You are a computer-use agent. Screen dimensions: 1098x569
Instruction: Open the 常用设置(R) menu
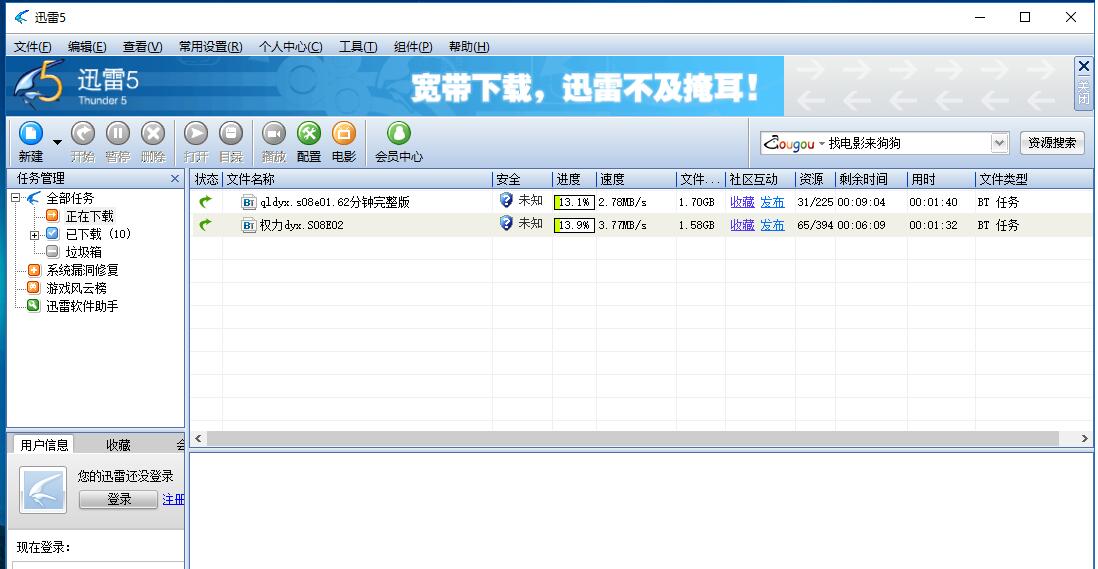[210, 47]
